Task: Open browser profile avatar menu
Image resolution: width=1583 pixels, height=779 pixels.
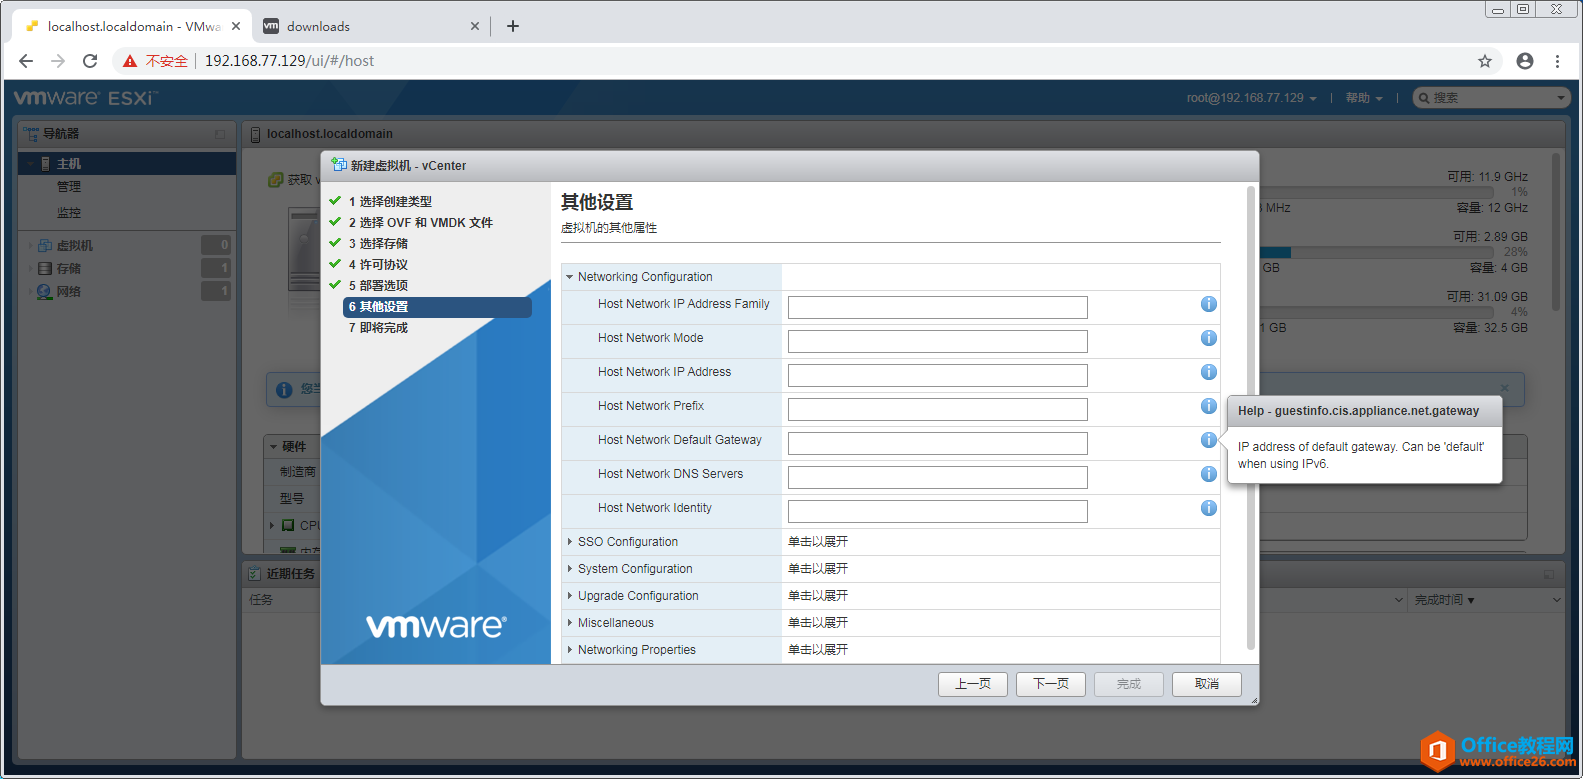Action: 1525,61
